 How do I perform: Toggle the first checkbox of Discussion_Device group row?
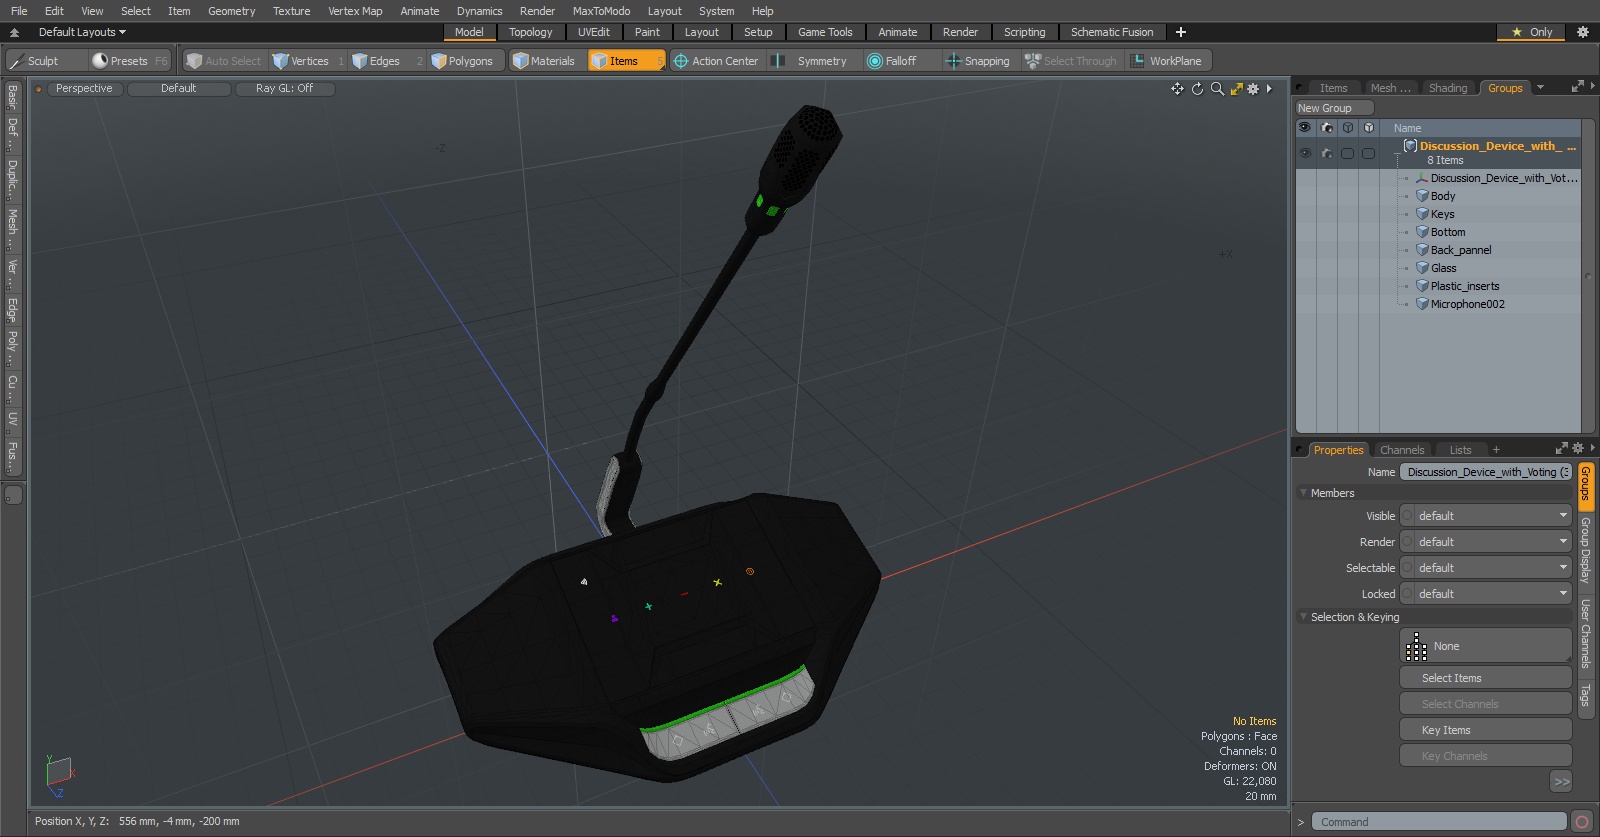click(1348, 153)
